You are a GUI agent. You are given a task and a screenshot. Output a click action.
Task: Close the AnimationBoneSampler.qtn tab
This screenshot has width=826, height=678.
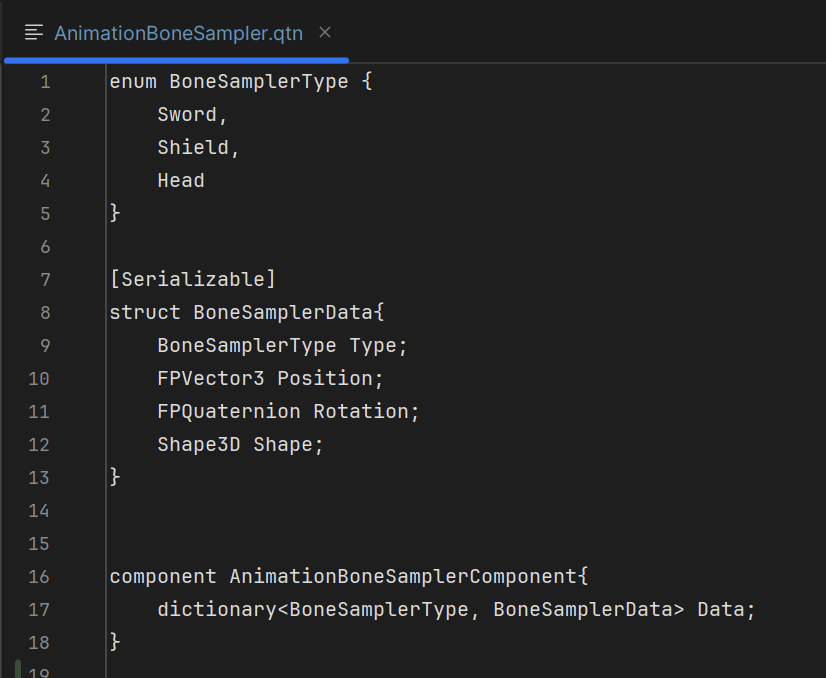tap(325, 32)
